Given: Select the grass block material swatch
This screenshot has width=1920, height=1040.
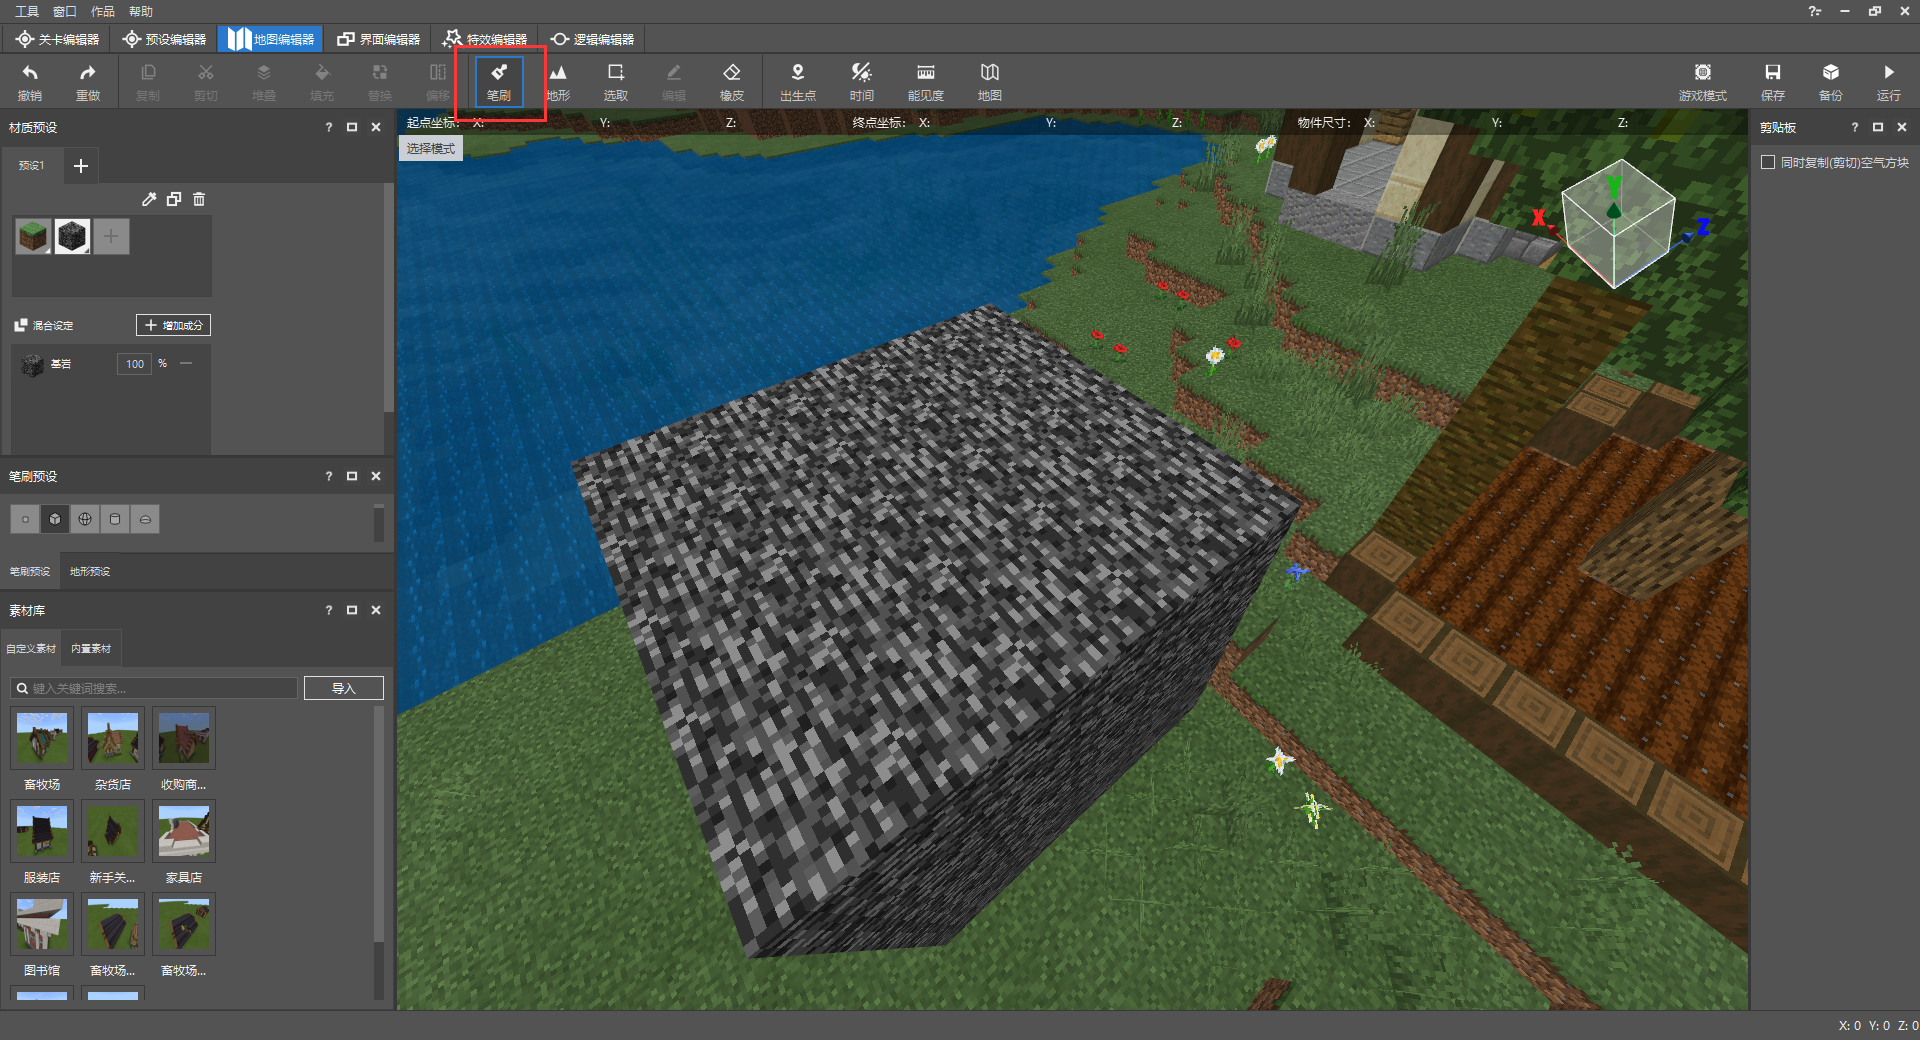Looking at the screenshot, I should [34, 237].
